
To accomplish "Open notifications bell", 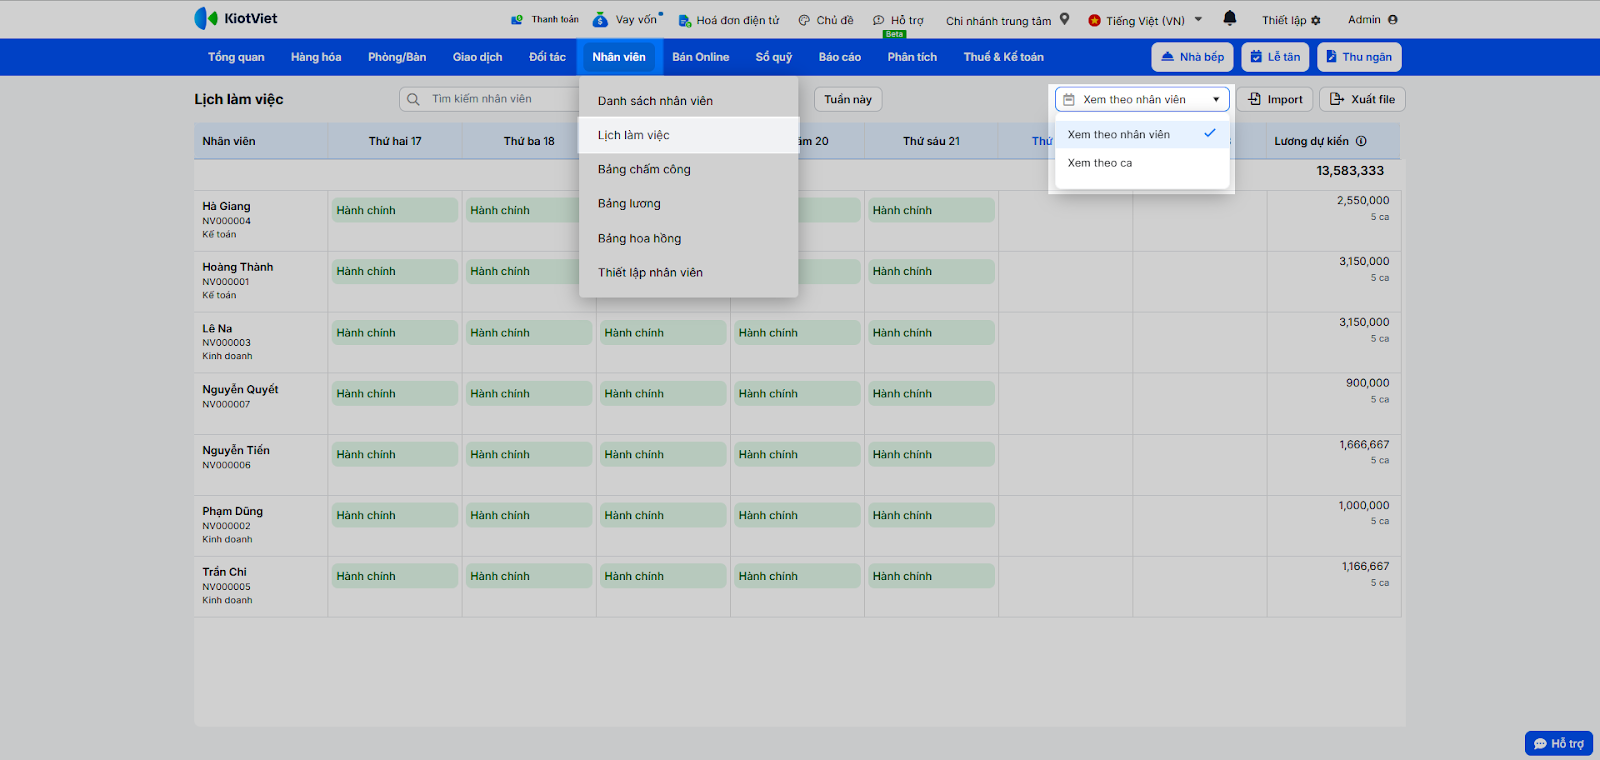I will point(1230,18).
